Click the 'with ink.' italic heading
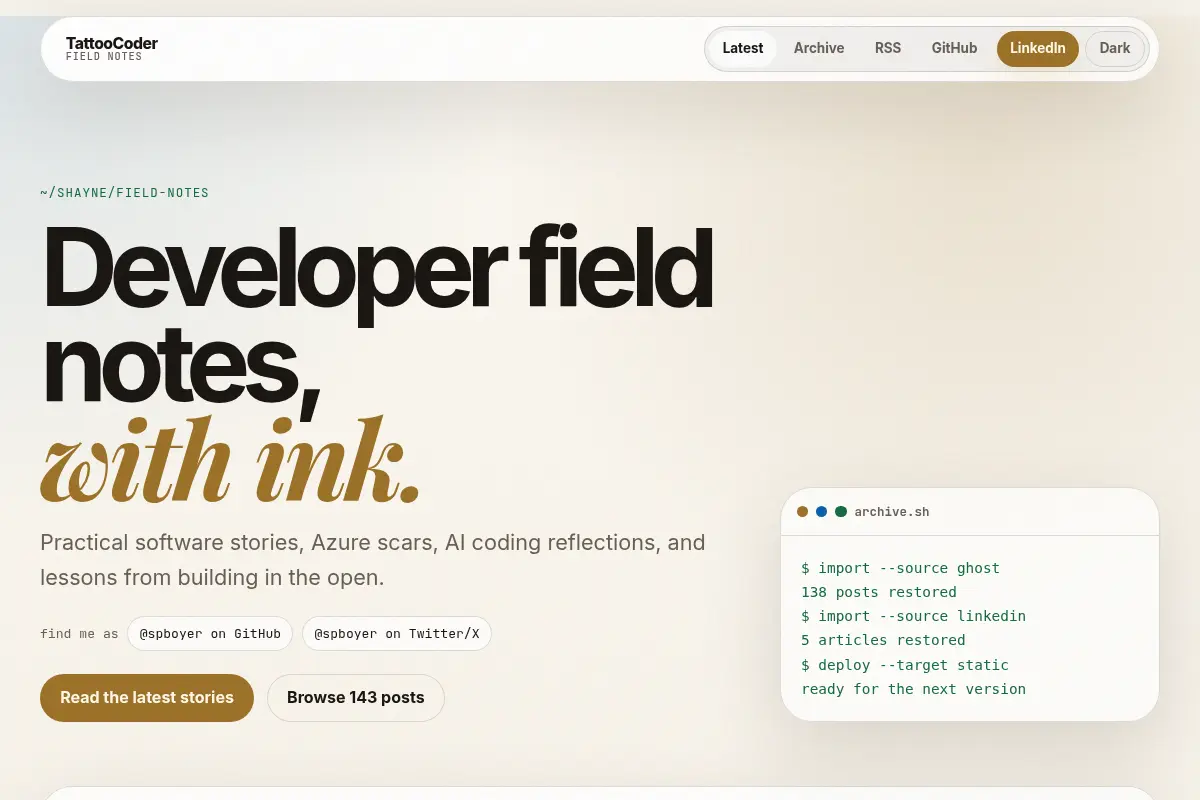The height and width of the screenshot is (800, 1200). point(231,458)
